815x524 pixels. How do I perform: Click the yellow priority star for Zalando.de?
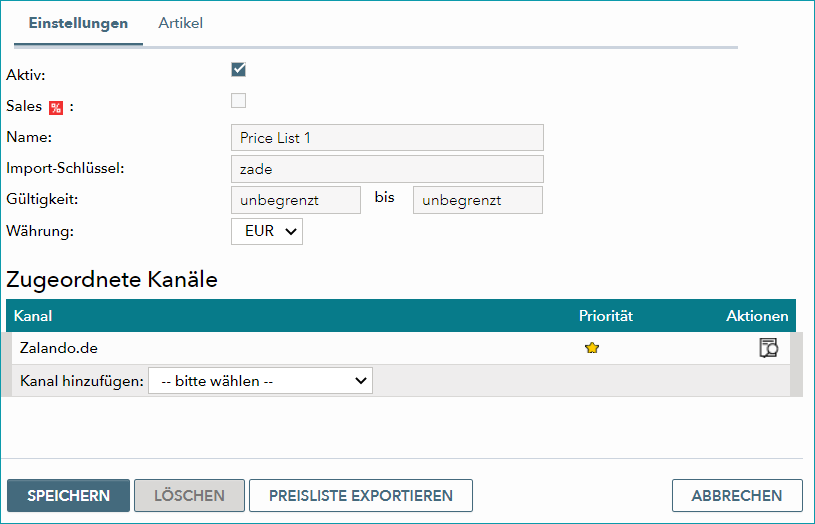point(591,348)
